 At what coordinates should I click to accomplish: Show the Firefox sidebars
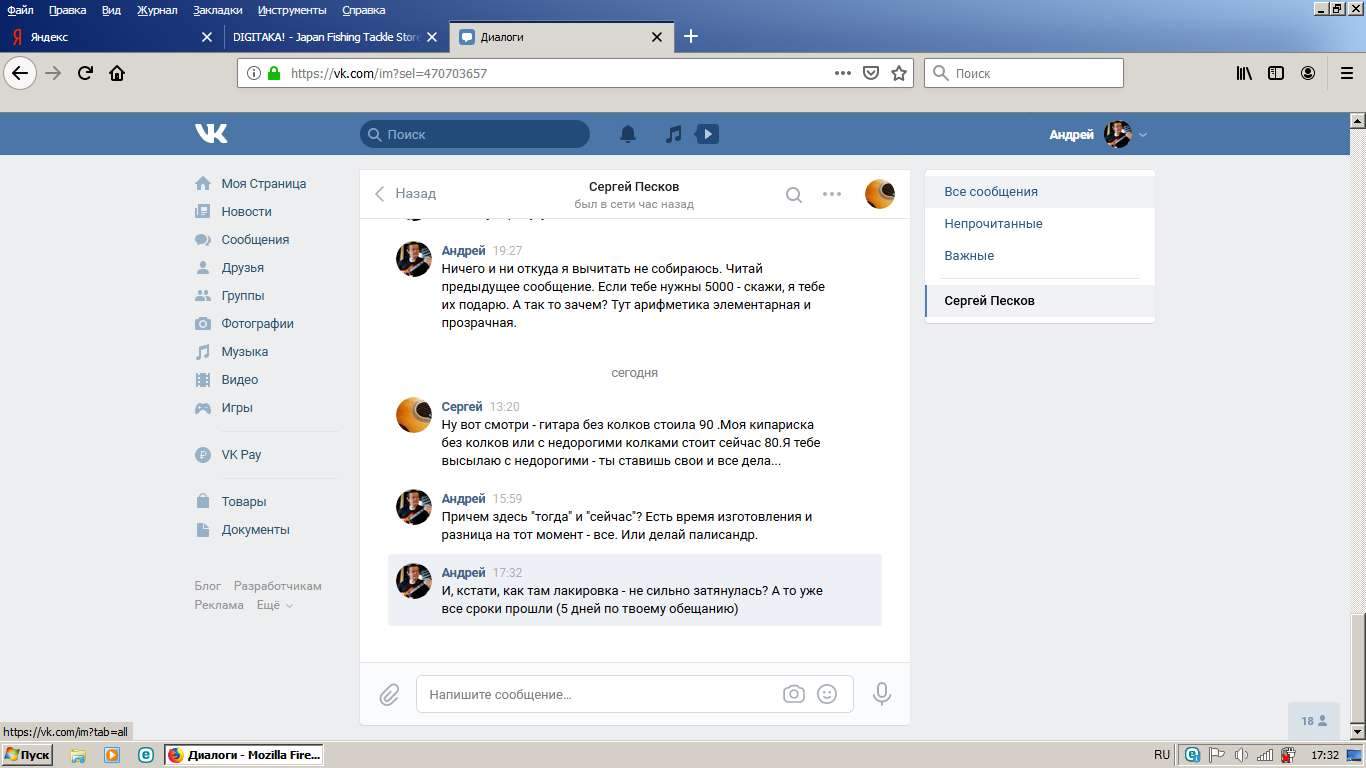tap(1276, 73)
